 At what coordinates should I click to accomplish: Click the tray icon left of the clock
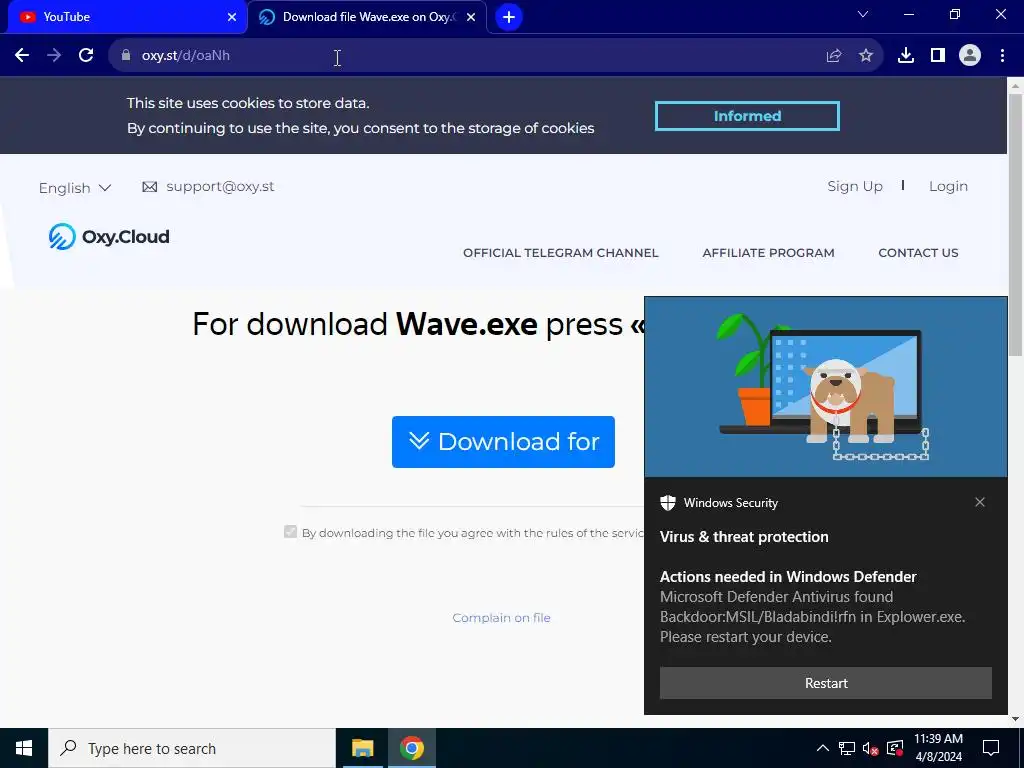[895, 748]
